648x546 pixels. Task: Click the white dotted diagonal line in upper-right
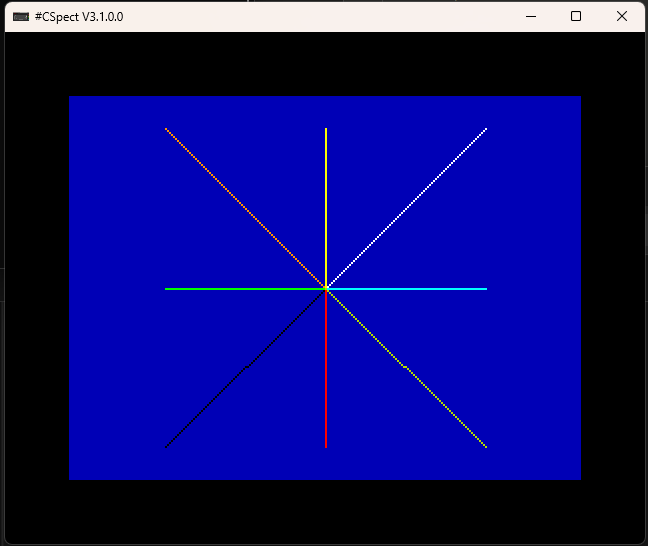pos(407,208)
